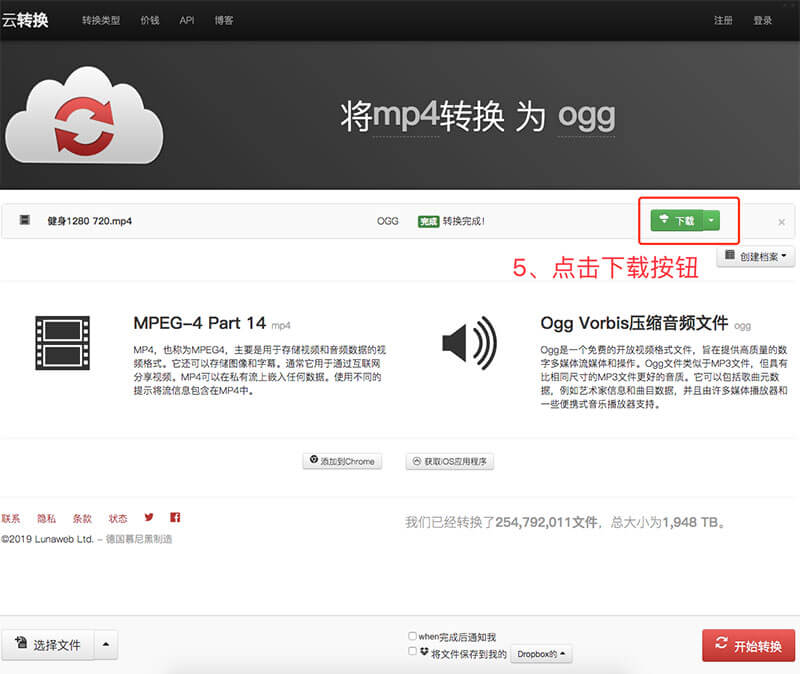This screenshot has height=674, width=800.
Task: Select the ogg target format in headline
Action: pos(586,117)
